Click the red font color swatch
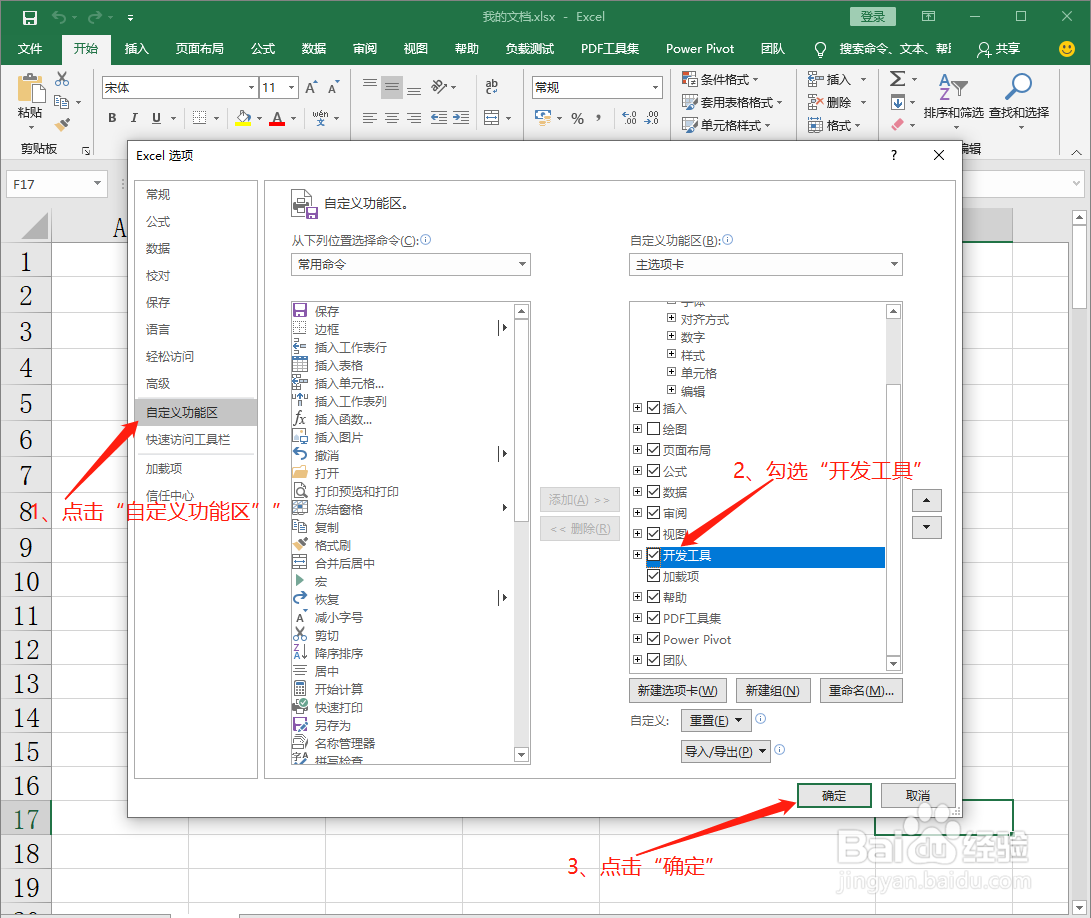The width and height of the screenshot is (1091, 918). click(x=277, y=118)
